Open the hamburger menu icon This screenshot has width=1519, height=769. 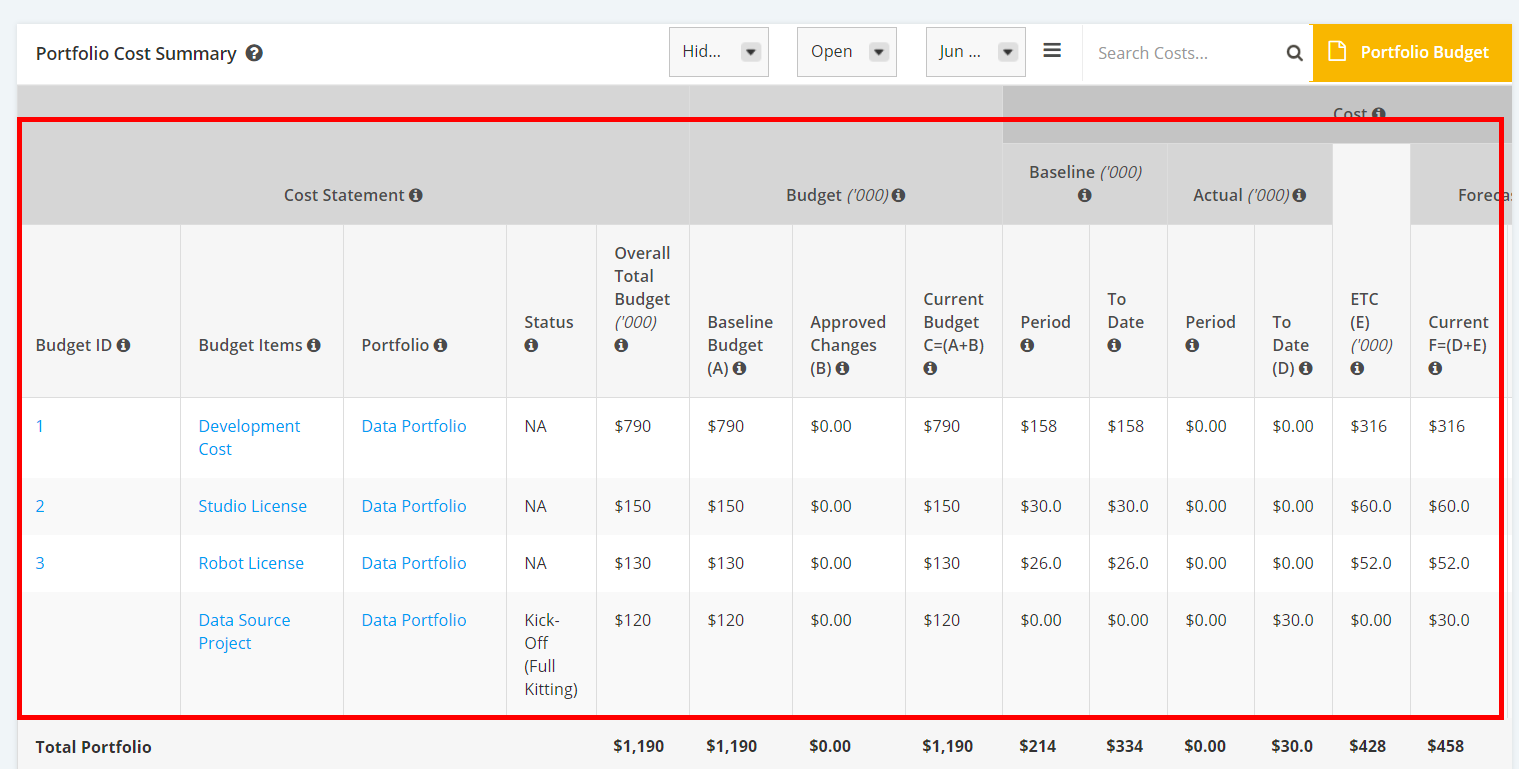[1052, 50]
